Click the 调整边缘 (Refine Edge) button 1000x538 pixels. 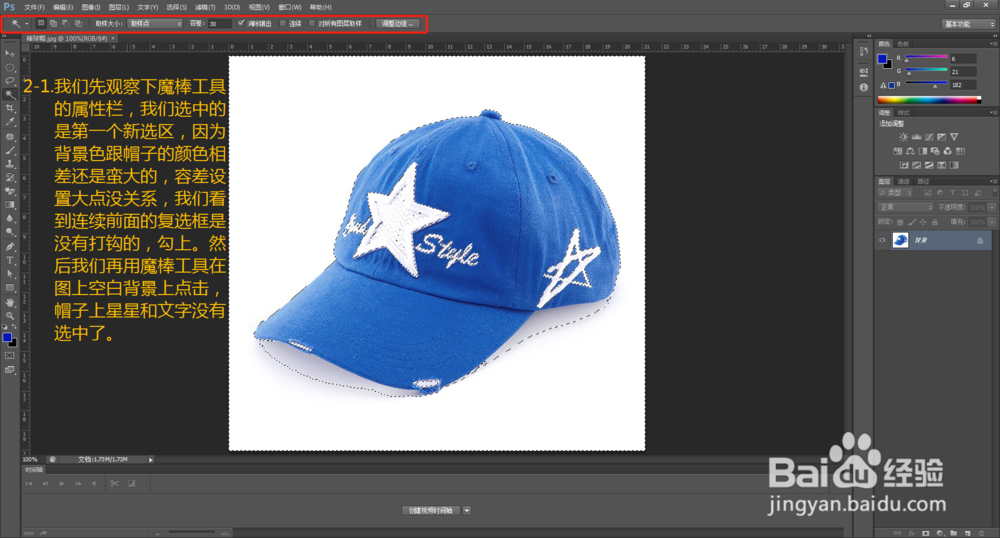[397, 24]
